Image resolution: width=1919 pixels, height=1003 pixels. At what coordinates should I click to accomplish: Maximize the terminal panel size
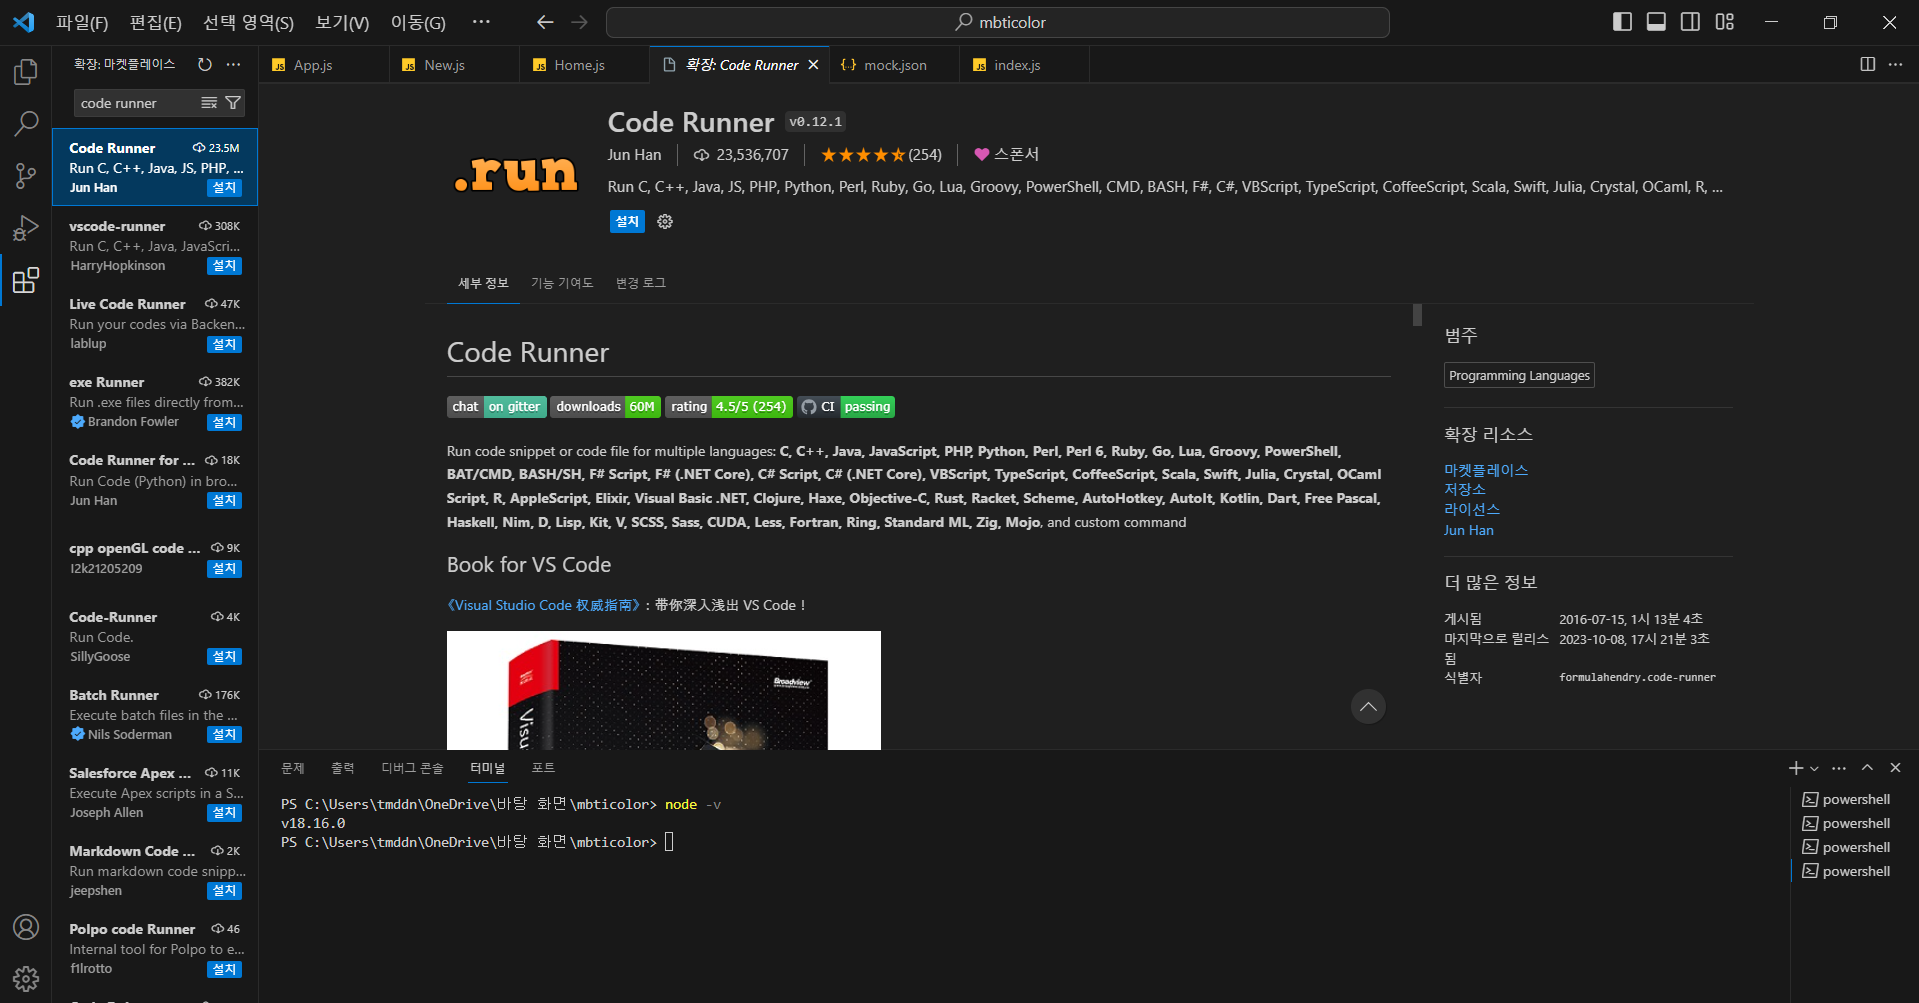coord(1867,768)
